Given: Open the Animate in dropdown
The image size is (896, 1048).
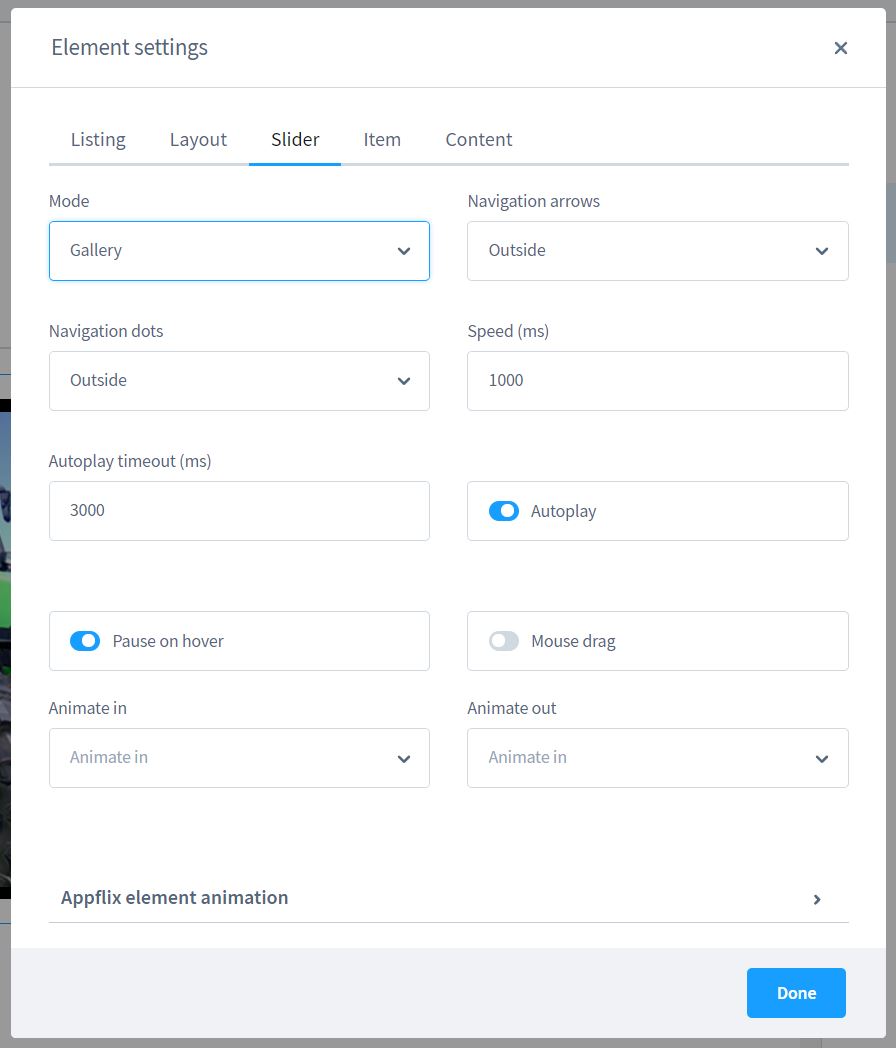Looking at the screenshot, I should click(239, 758).
